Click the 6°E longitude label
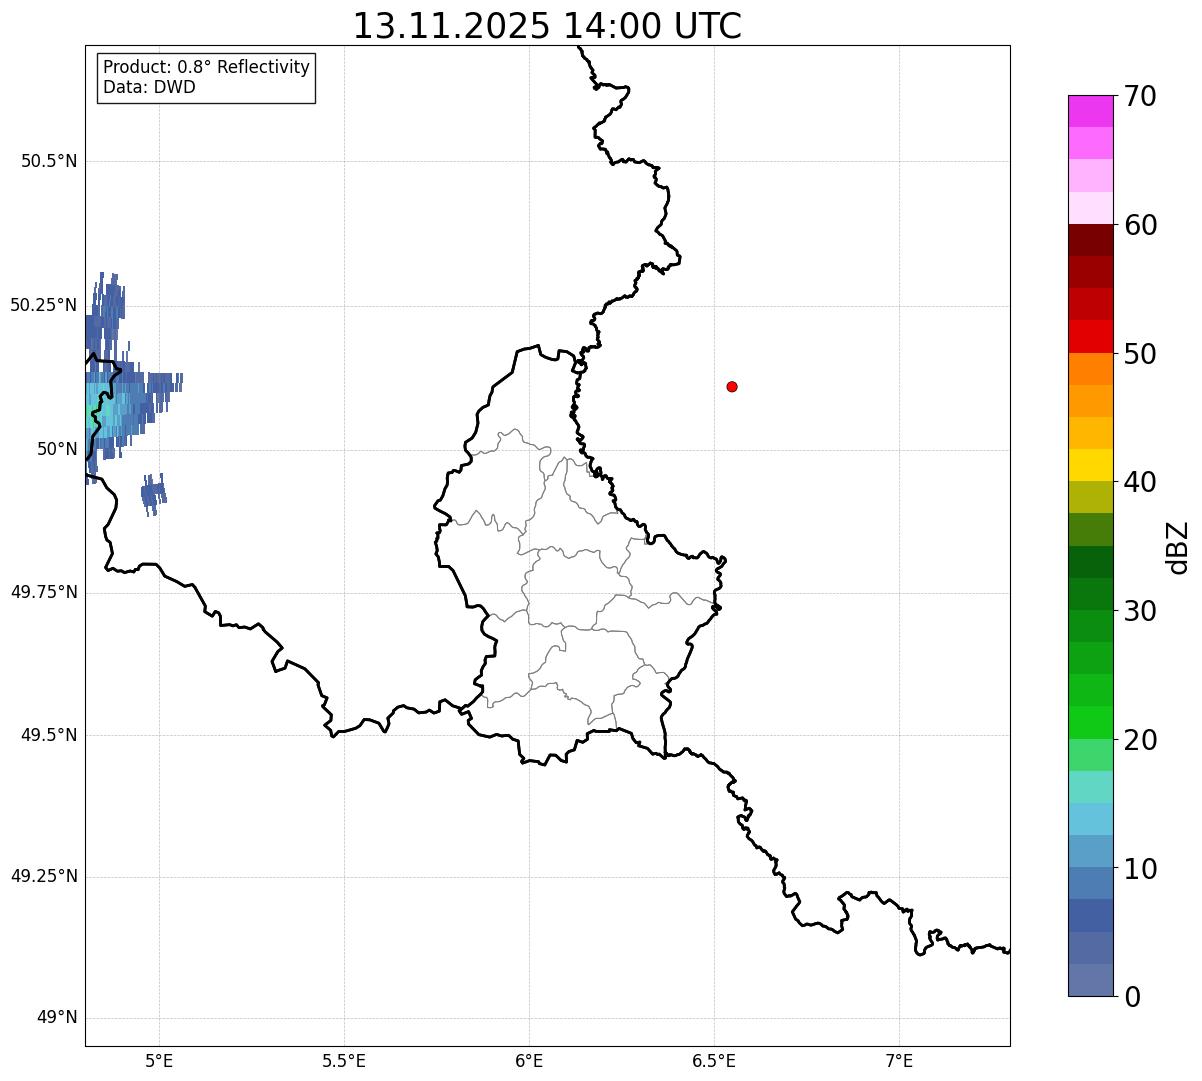This screenshot has height=1081, width=1202. [529, 1061]
